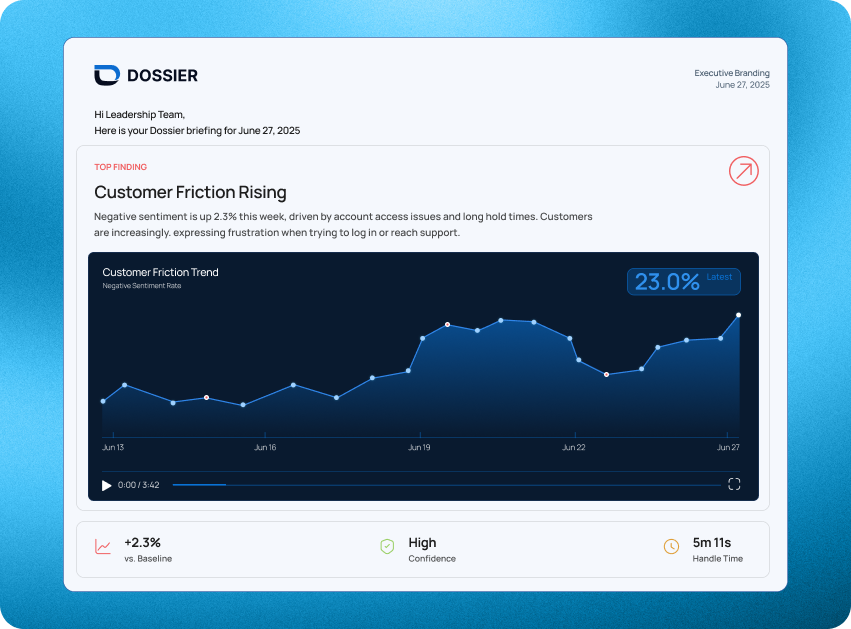Click the Hi Leadership Team greeting
The height and width of the screenshot is (629, 851).
point(139,115)
